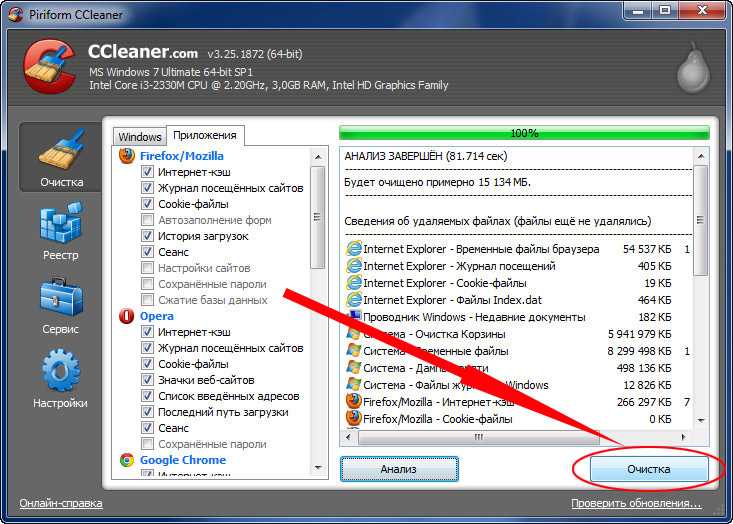Uncheck Firefox Интернет-кэш checkbox
This screenshot has width=733, height=524.
pos(147,172)
